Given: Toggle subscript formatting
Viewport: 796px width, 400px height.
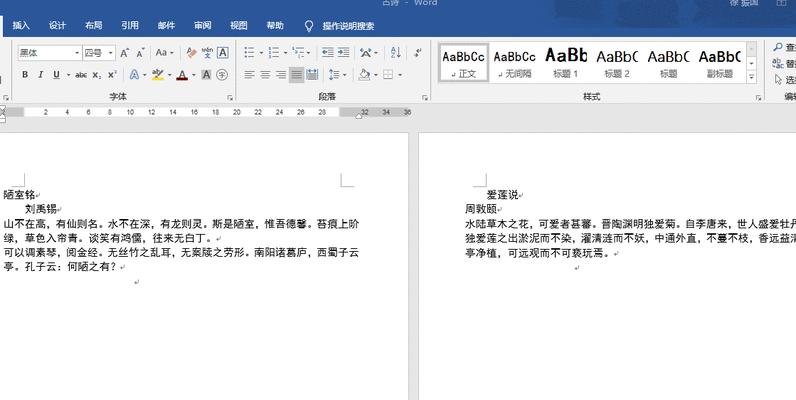Looking at the screenshot, I should tap(97, 75).
